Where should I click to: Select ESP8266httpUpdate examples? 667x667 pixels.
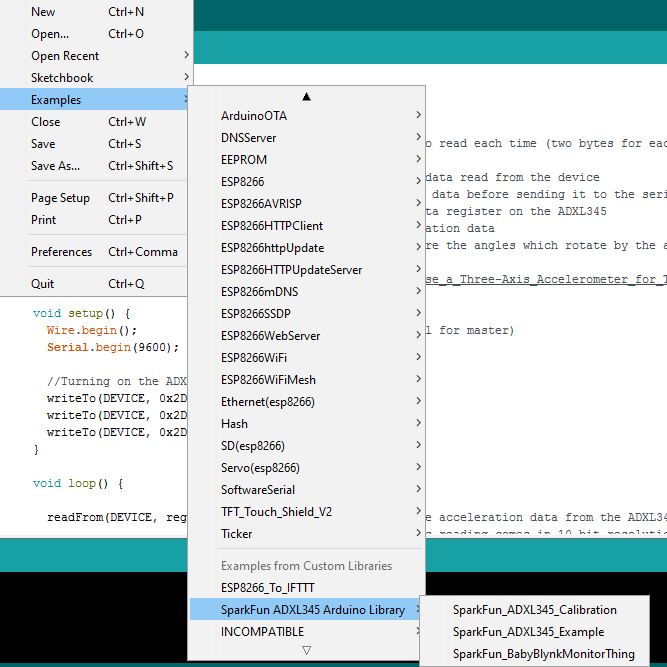[306, 248]
